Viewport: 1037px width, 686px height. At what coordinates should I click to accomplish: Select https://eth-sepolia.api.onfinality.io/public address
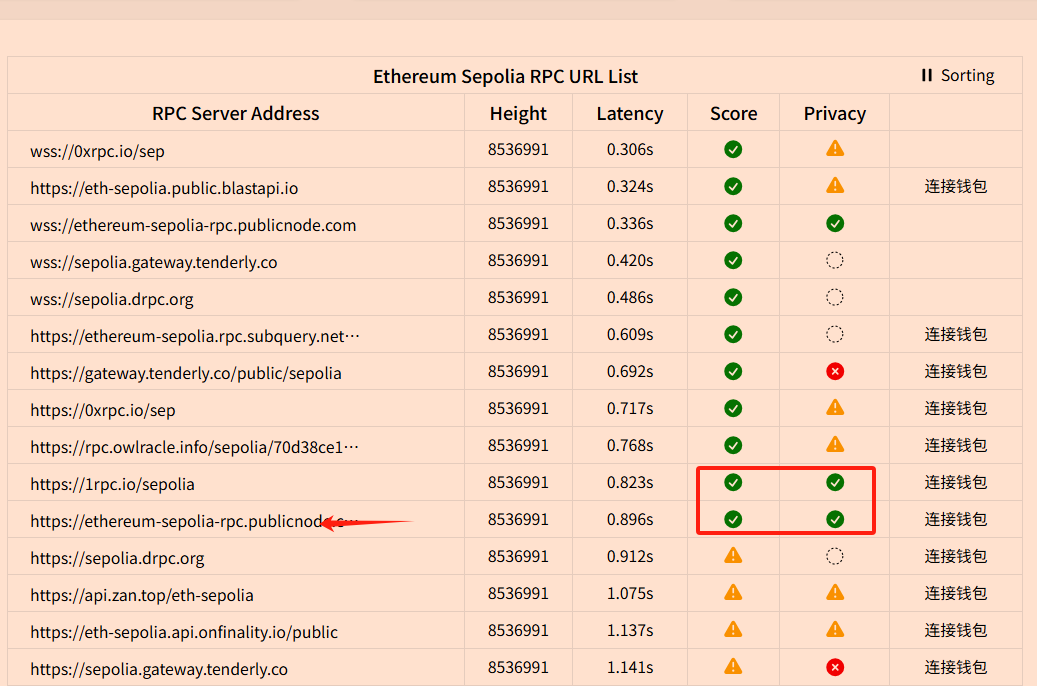point(184,632)
